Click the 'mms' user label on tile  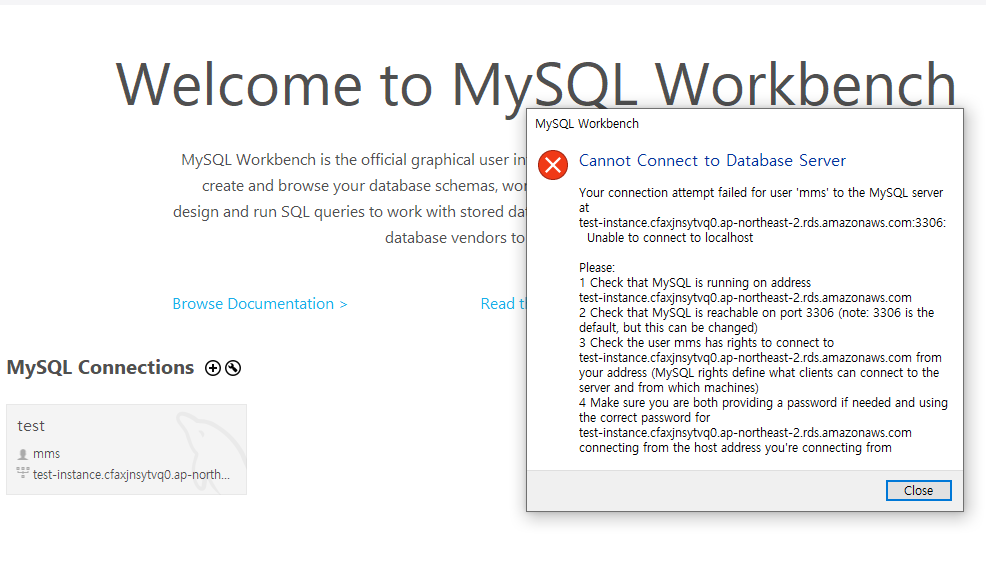(x=47, y=454)
